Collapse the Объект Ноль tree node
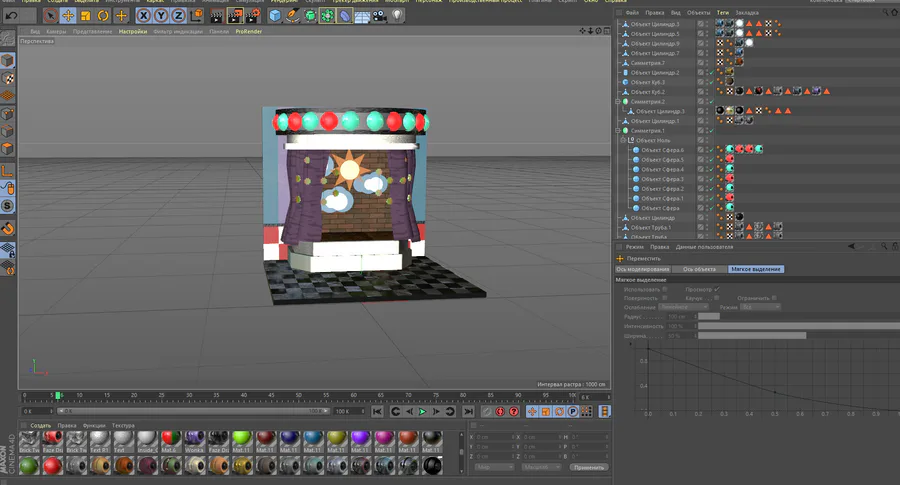The width and height of the screenshot is (900, 485). tap(623, 140)
